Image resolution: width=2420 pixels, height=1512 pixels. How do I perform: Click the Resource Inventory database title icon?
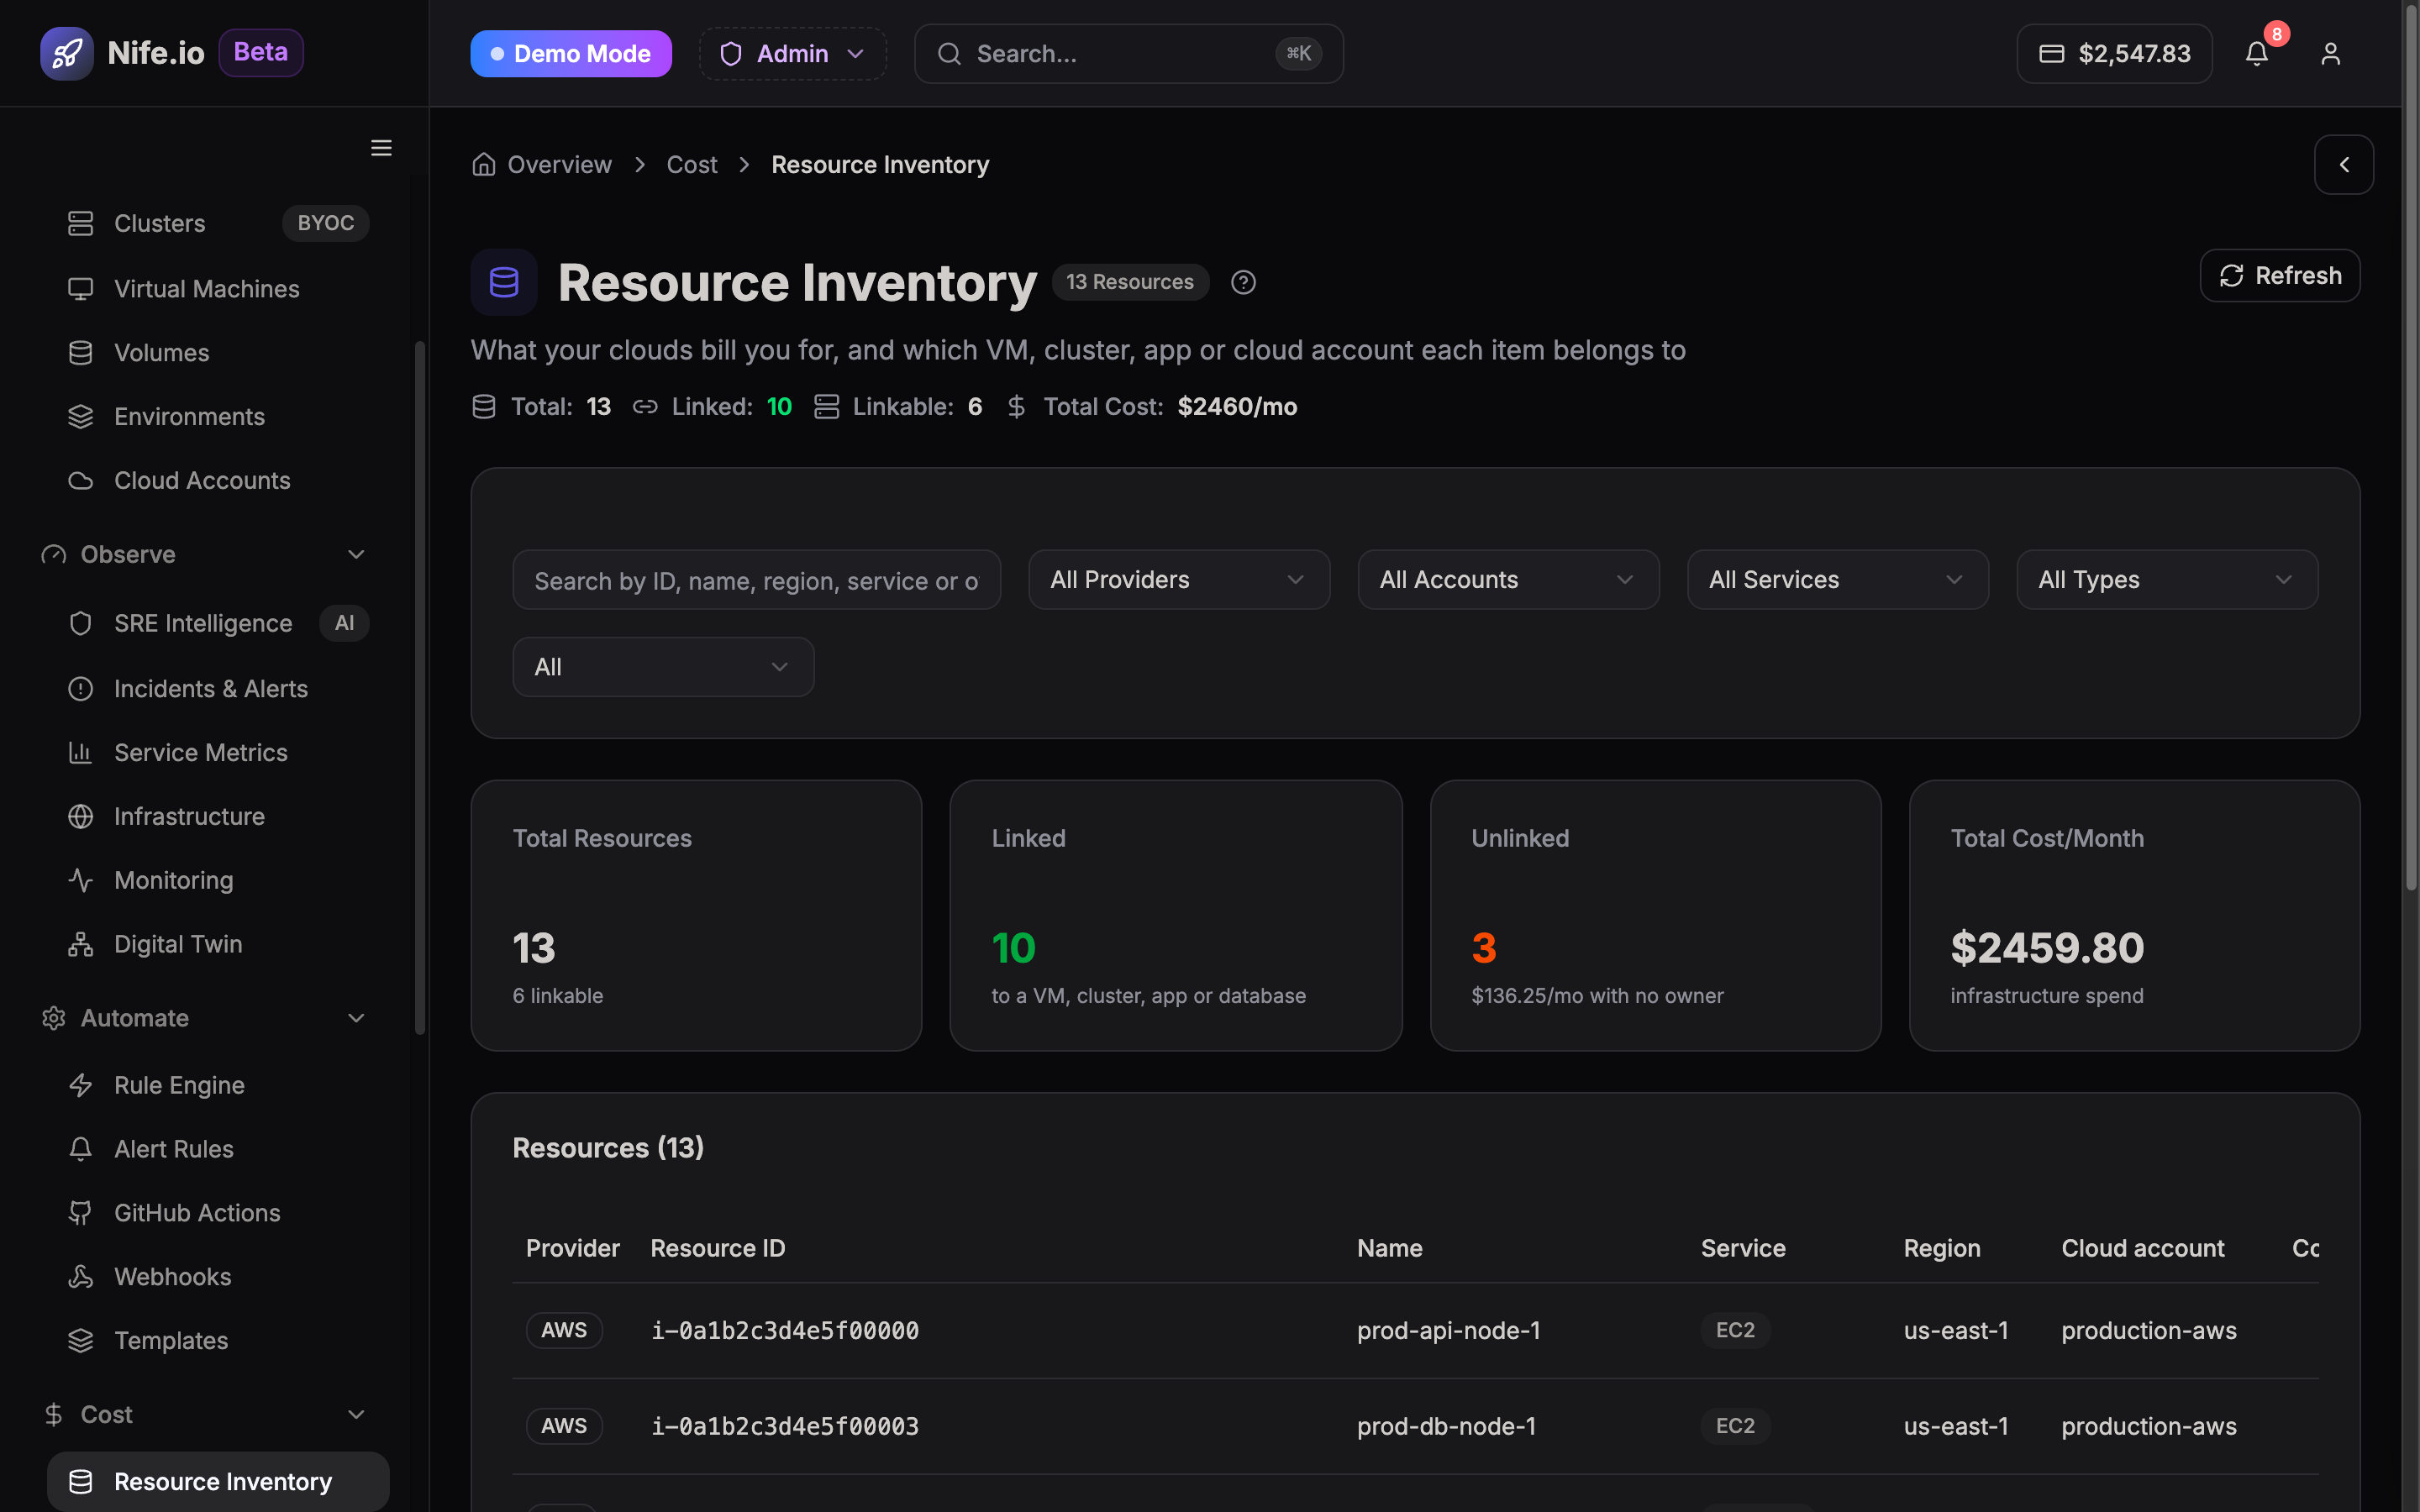coord(504,282)
